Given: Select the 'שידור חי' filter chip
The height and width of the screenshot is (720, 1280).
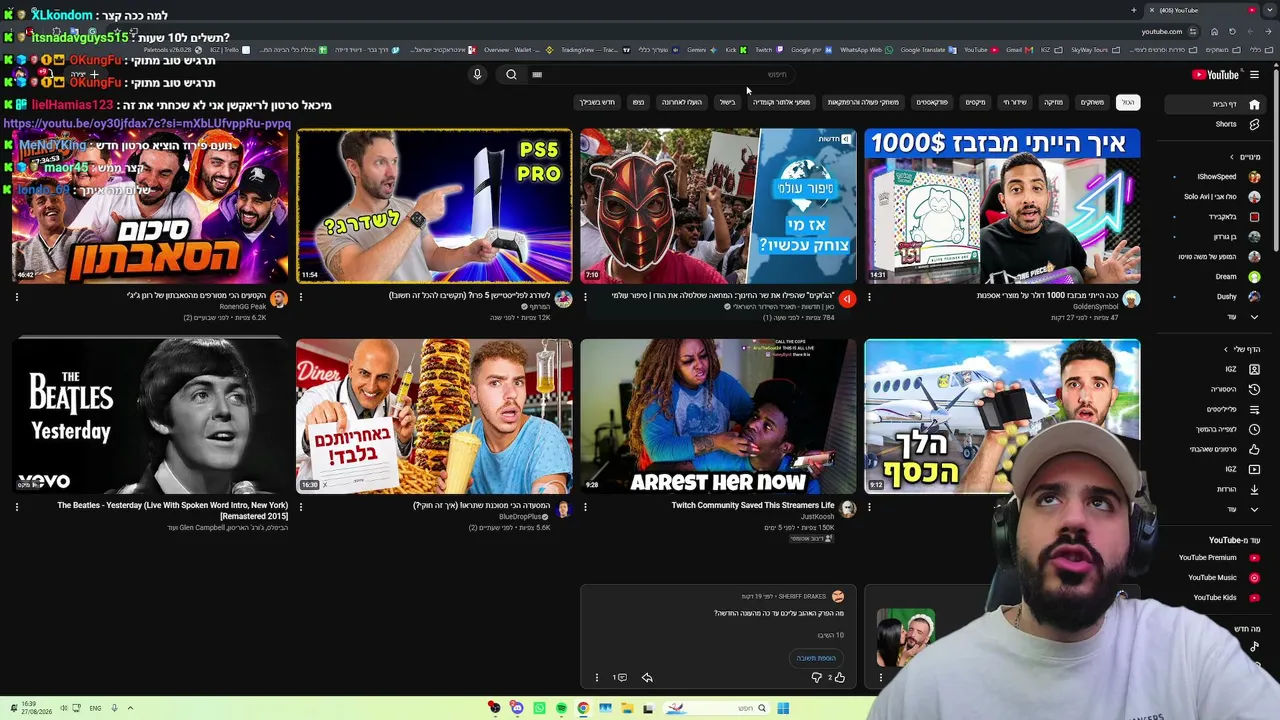Looking at the screenshot, I should 1015,102.
